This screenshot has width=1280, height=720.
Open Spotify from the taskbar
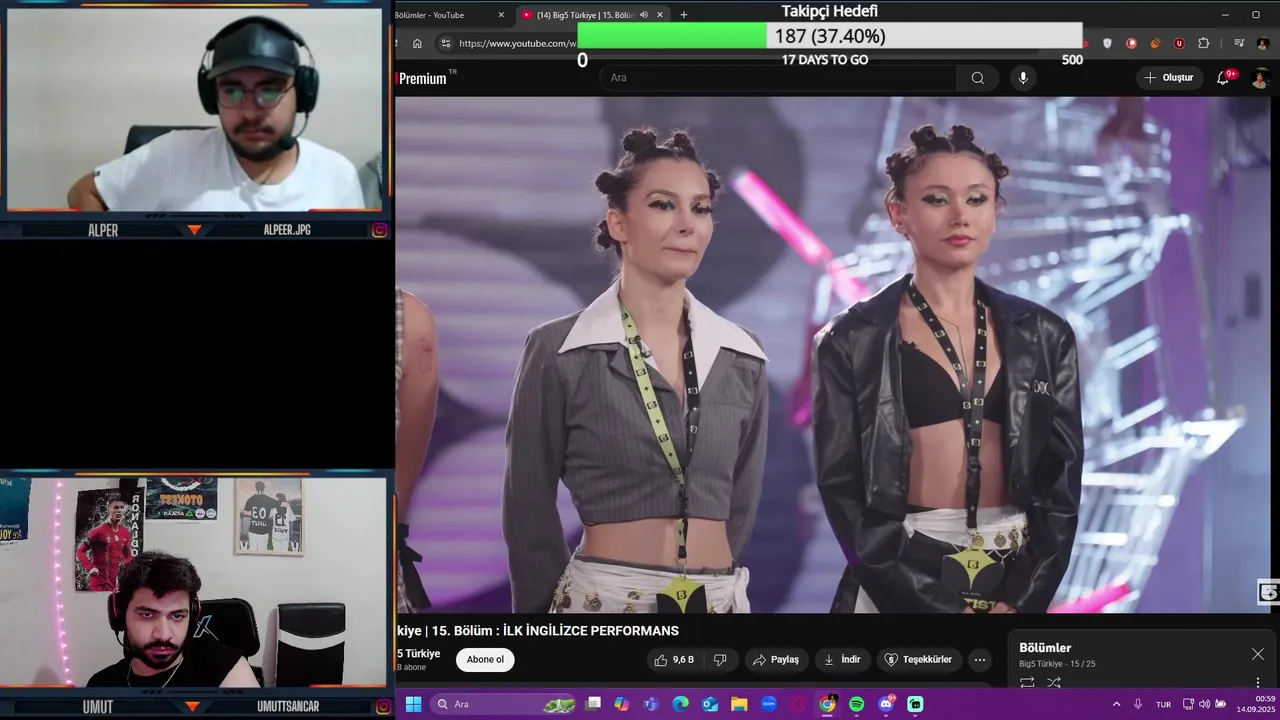coord(857,704)
